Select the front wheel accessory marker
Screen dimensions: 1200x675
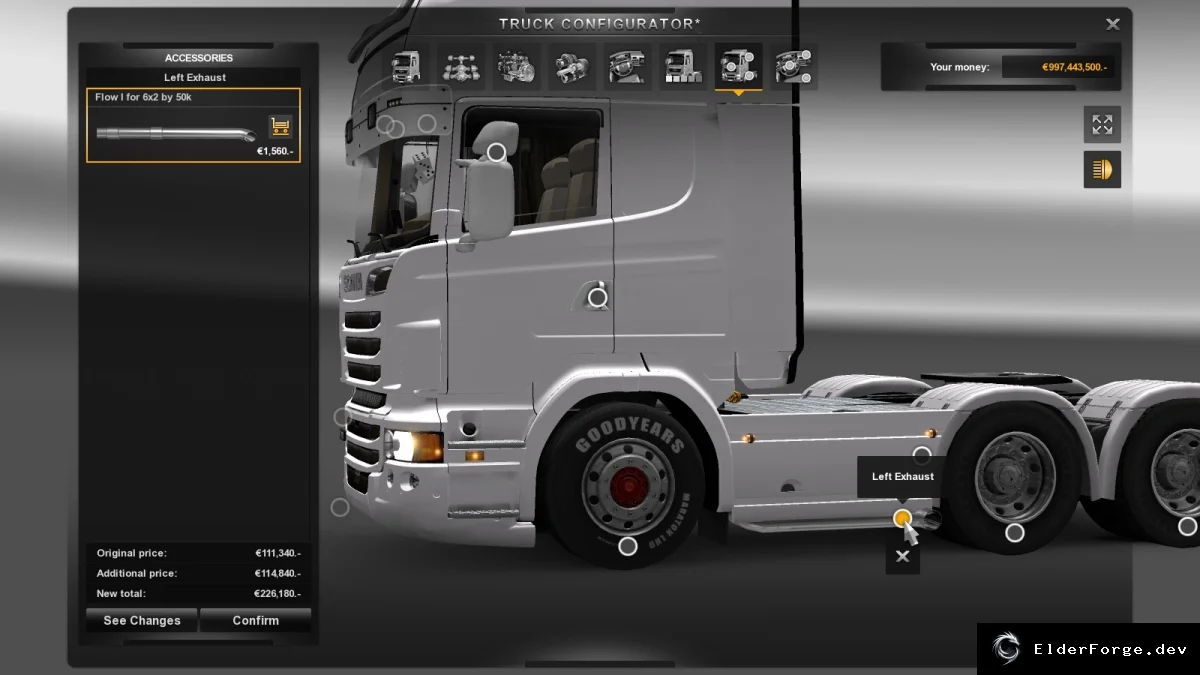pos(628,546)
